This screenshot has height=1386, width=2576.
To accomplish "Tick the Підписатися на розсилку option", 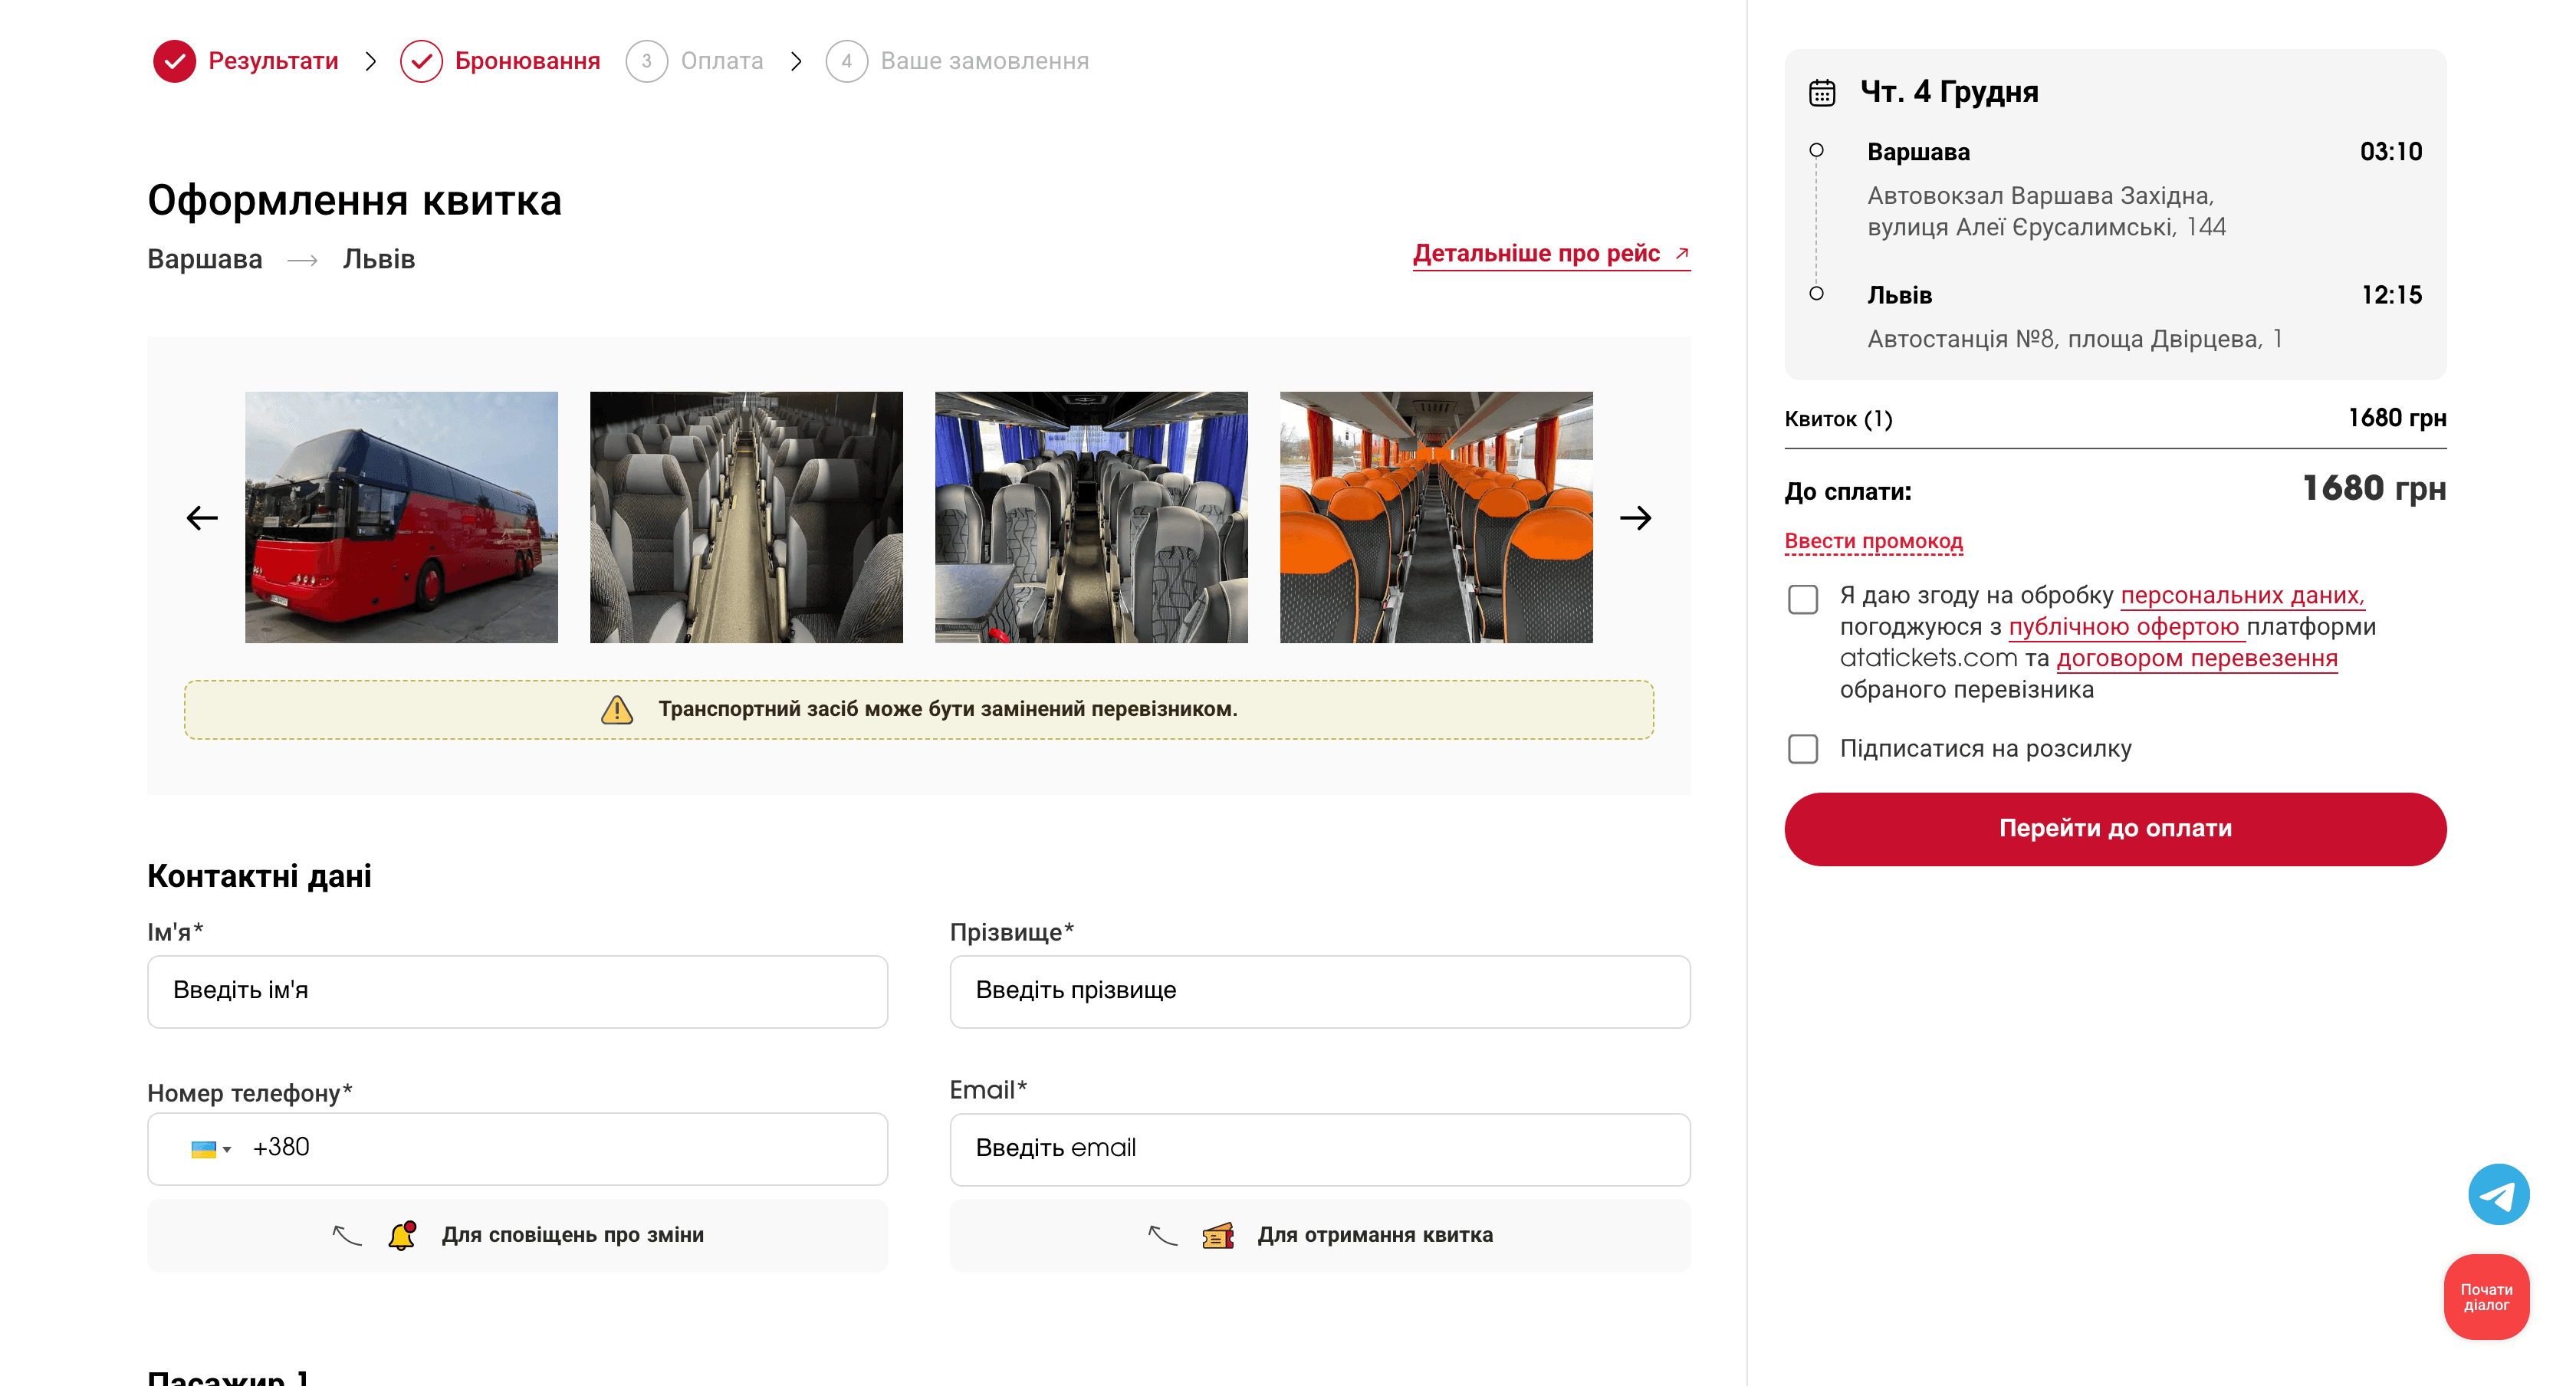I will 1804,748.
